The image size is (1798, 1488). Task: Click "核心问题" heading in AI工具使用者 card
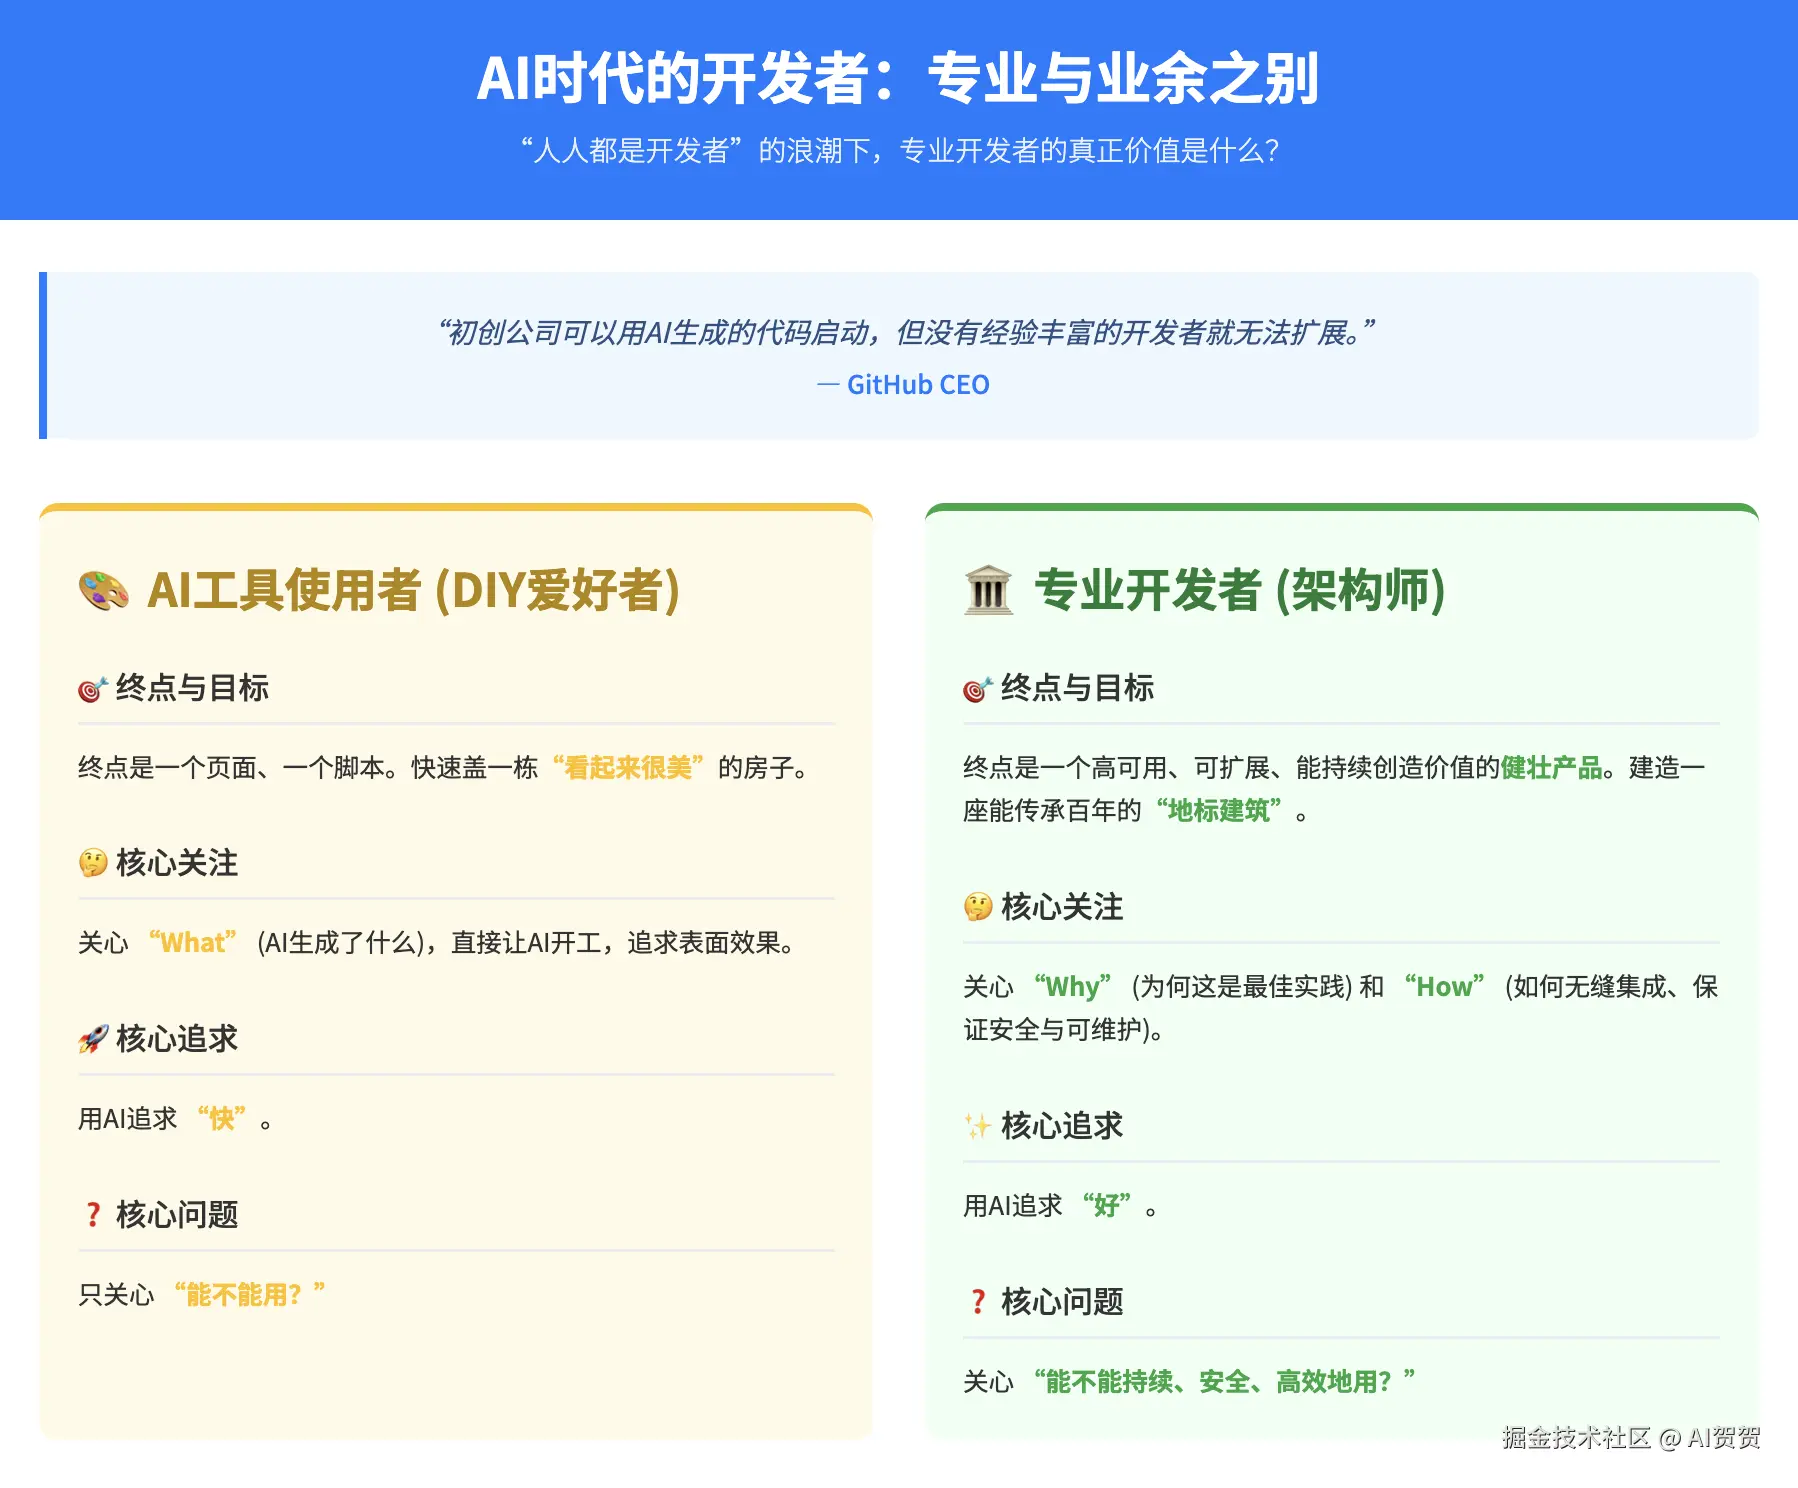point(177,1215)
